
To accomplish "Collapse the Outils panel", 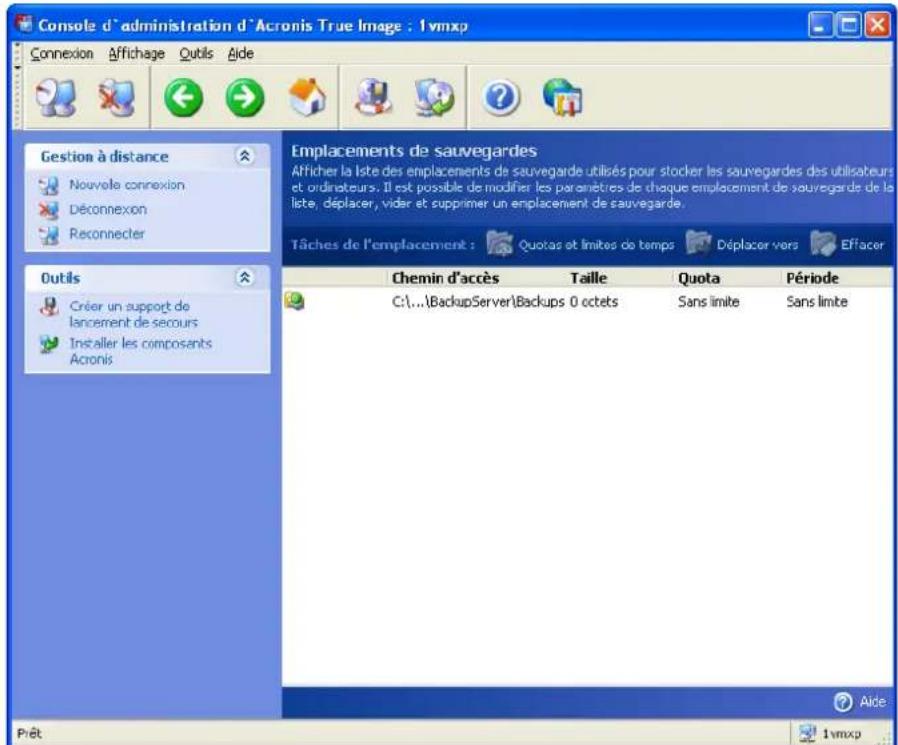I will [245, 278].
